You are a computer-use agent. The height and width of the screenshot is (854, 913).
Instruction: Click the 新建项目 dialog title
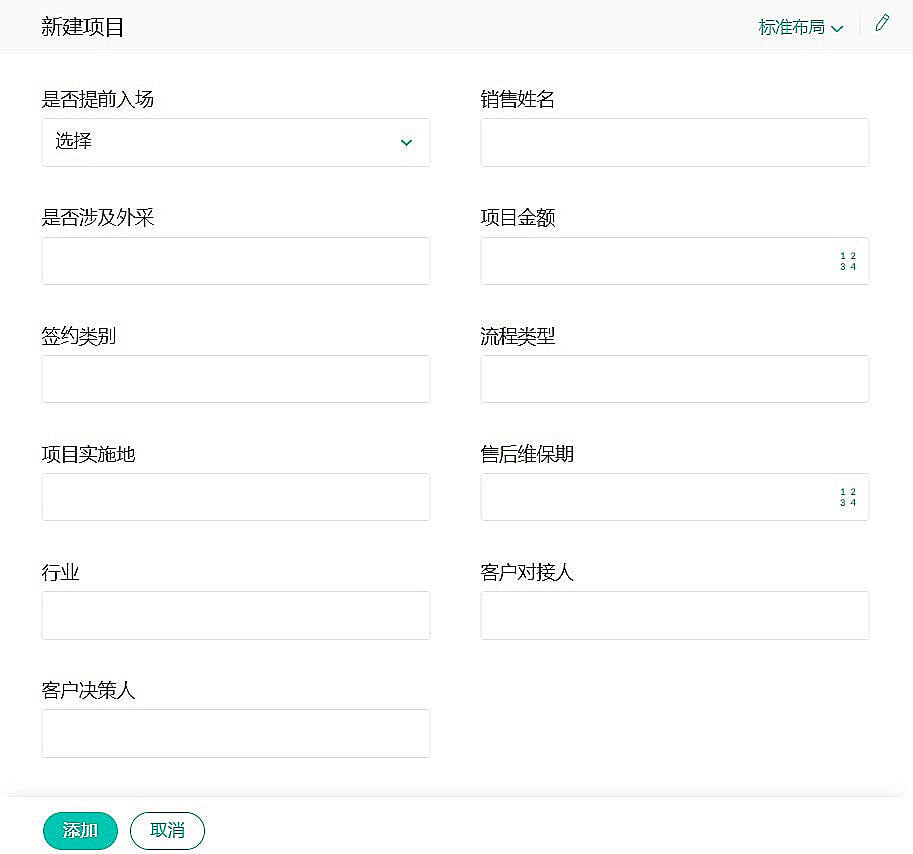[82, 27]
